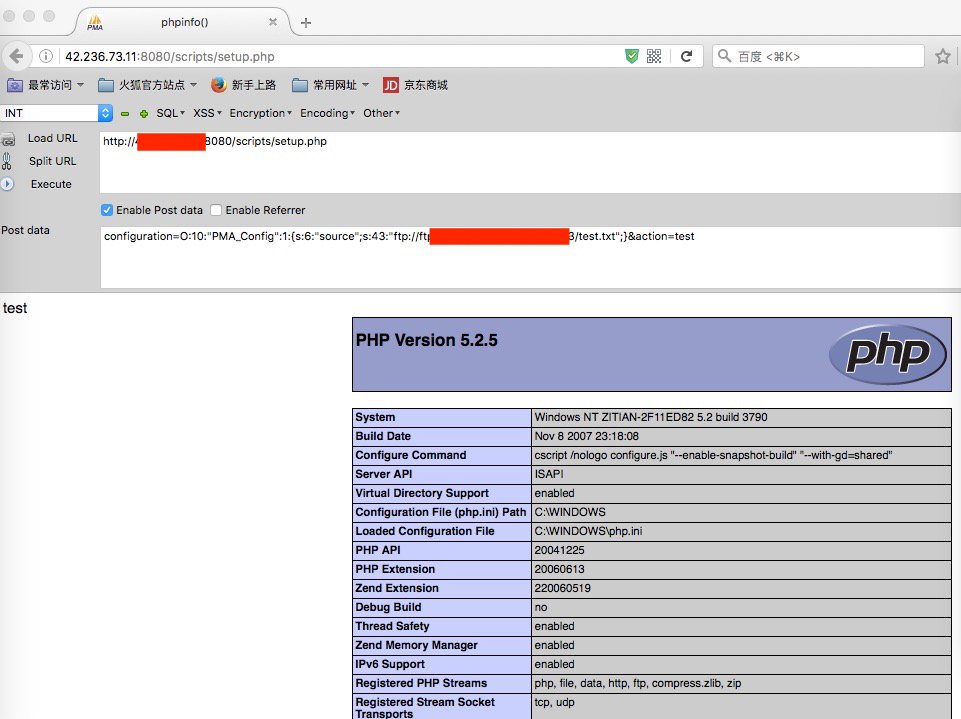961x719 pixels.
Task: Reload the page with refresh icon
Action: coord(686,56)
